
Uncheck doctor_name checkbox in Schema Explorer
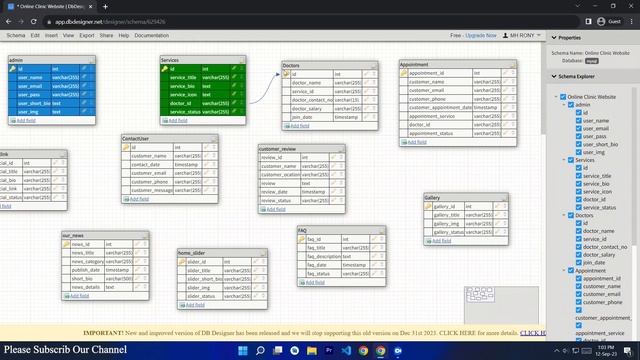[579, 231]
